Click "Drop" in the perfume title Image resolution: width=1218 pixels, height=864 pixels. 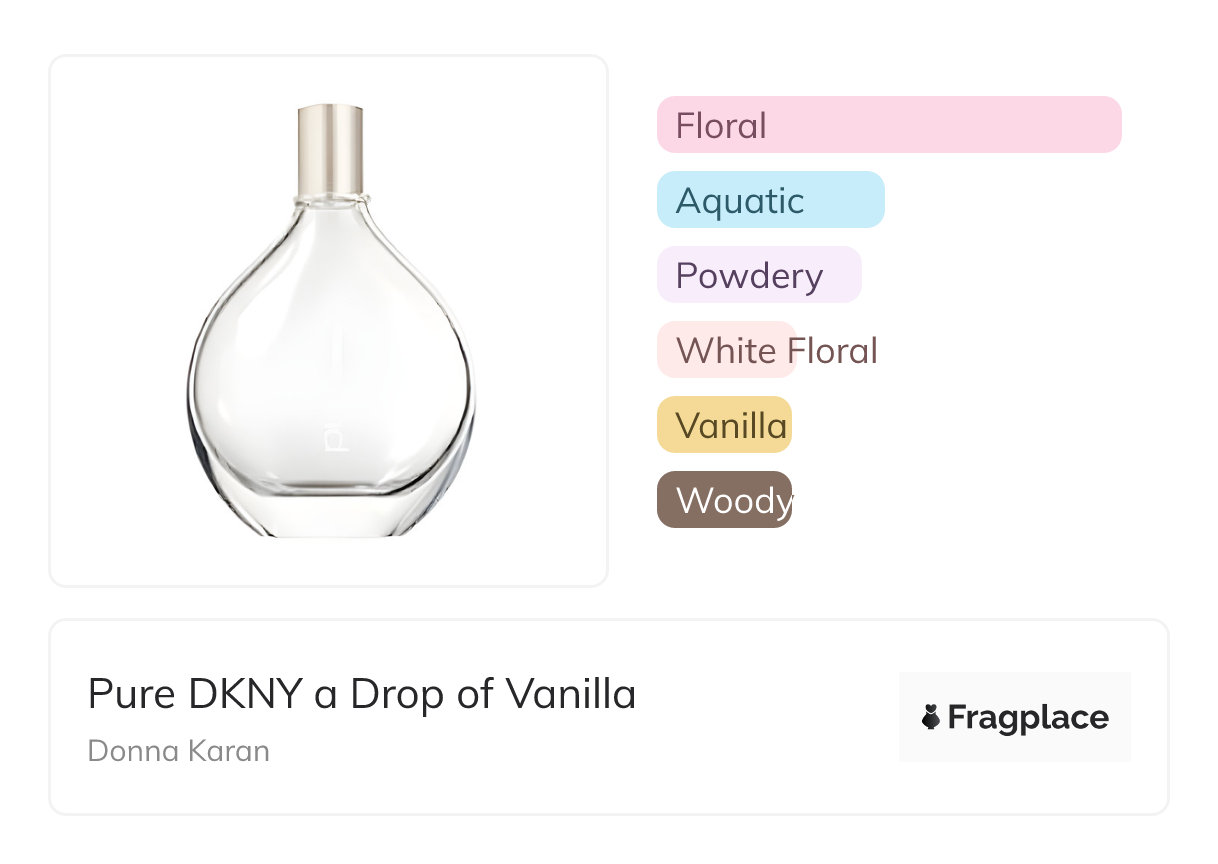pos(396,694)
